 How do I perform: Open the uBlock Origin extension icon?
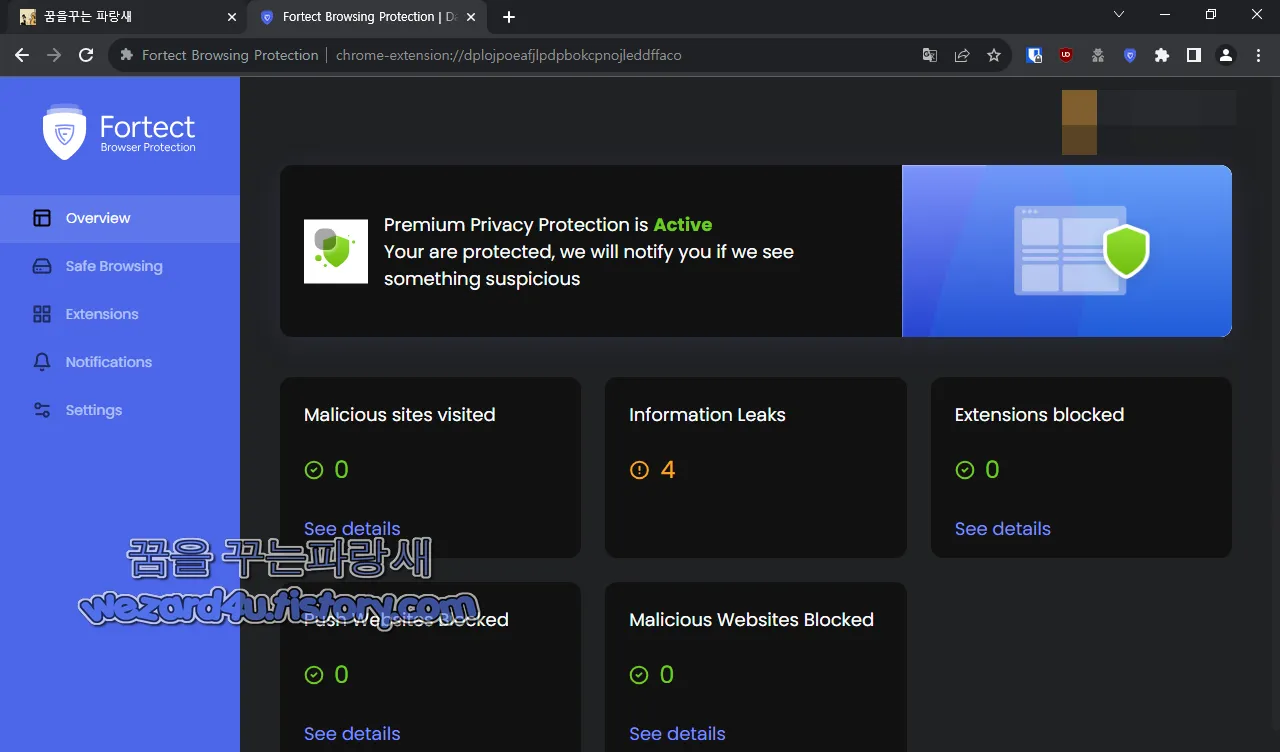click(1066, 55)
